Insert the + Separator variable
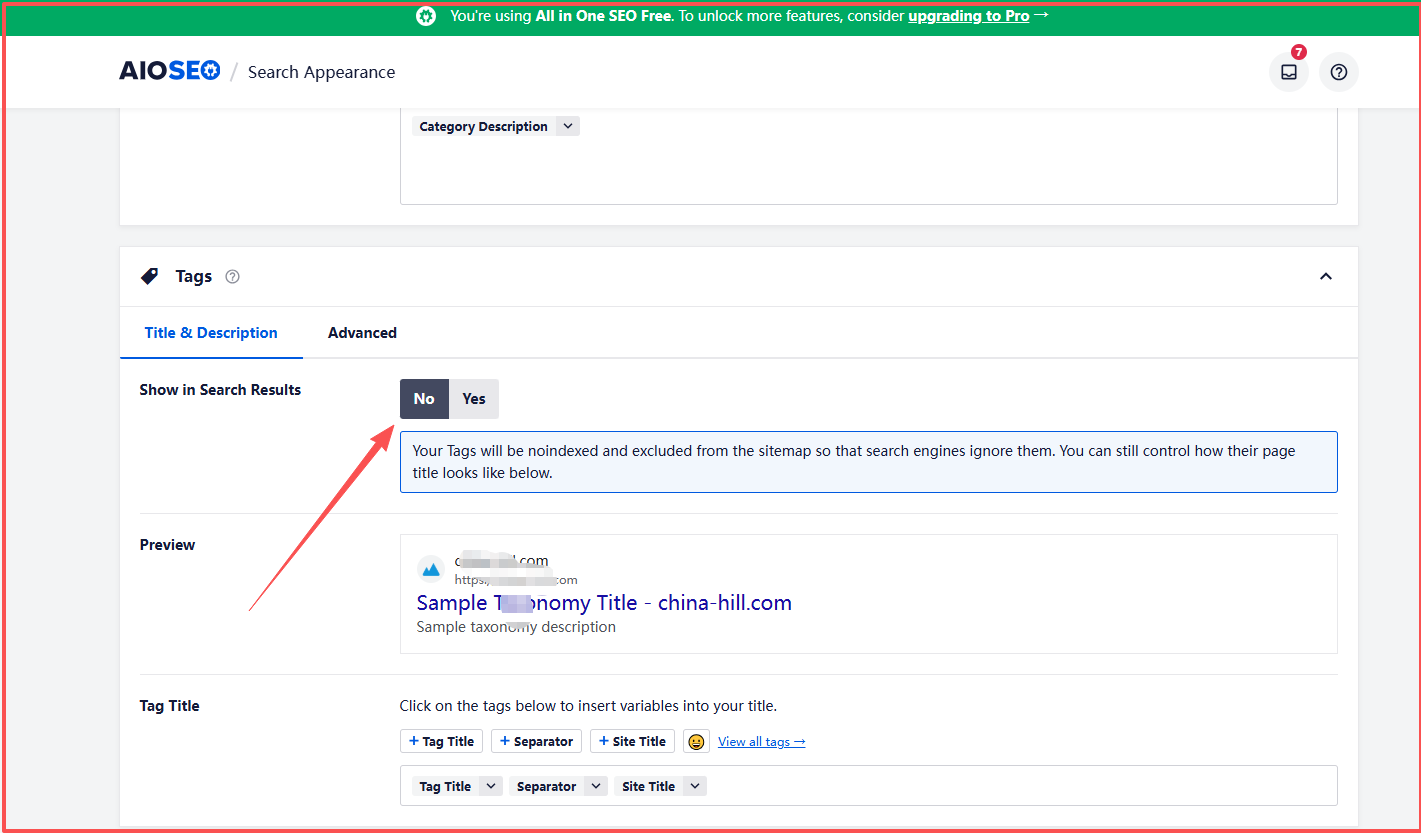This screenshot has height=833, width=1421. pos(536,741)
